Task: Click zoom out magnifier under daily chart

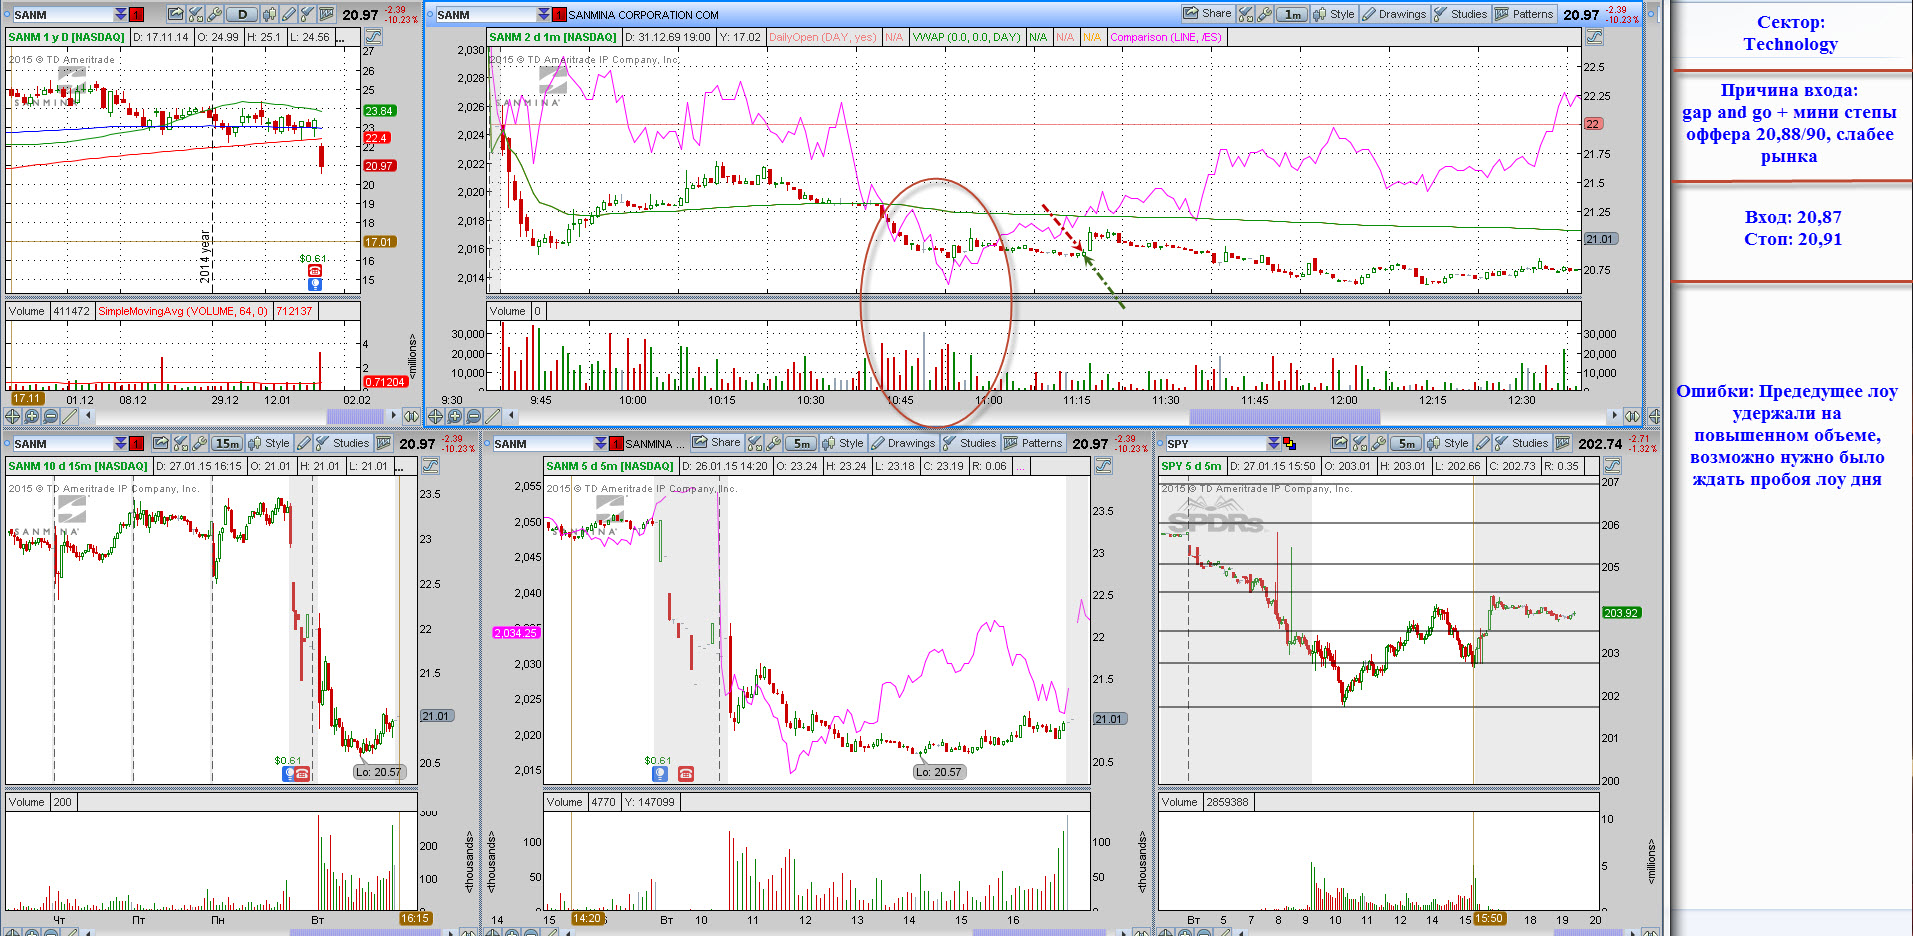Action: pos(51,416)
